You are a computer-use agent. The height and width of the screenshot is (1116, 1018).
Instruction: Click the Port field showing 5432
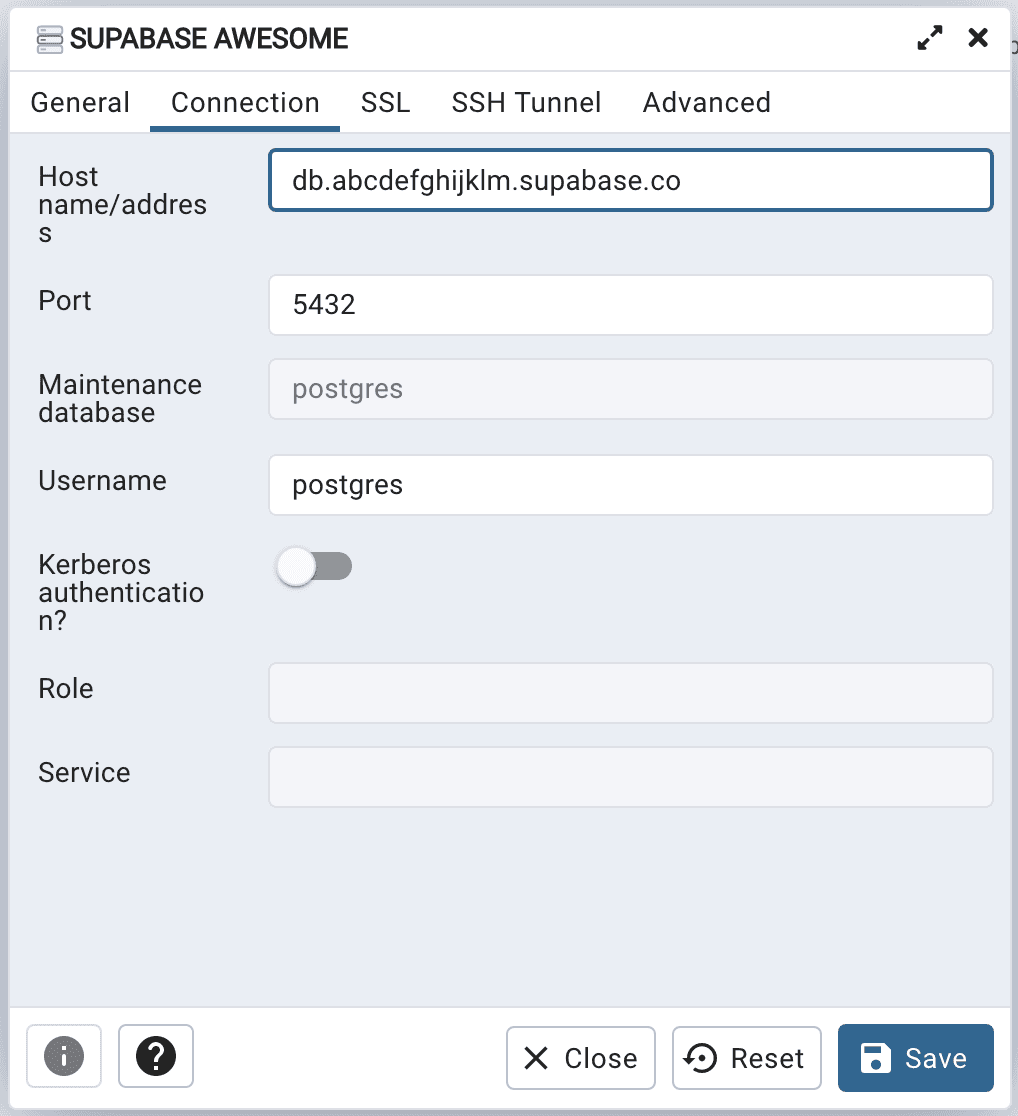coord(631,305)
